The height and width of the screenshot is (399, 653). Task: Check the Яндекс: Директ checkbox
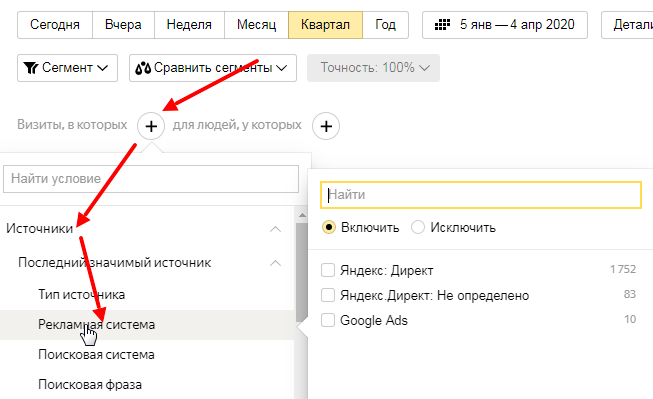click(328, 270)
